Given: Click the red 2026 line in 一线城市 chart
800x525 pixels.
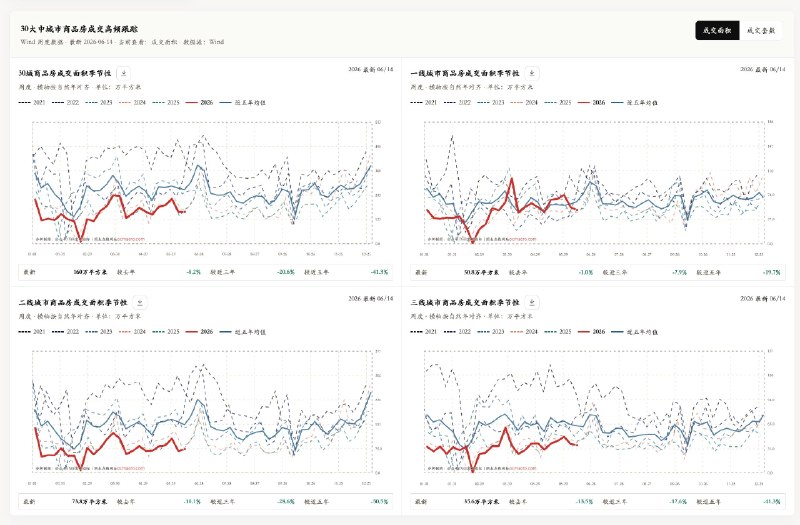Looking at the screenshot, I should click(x=512, y=180).
